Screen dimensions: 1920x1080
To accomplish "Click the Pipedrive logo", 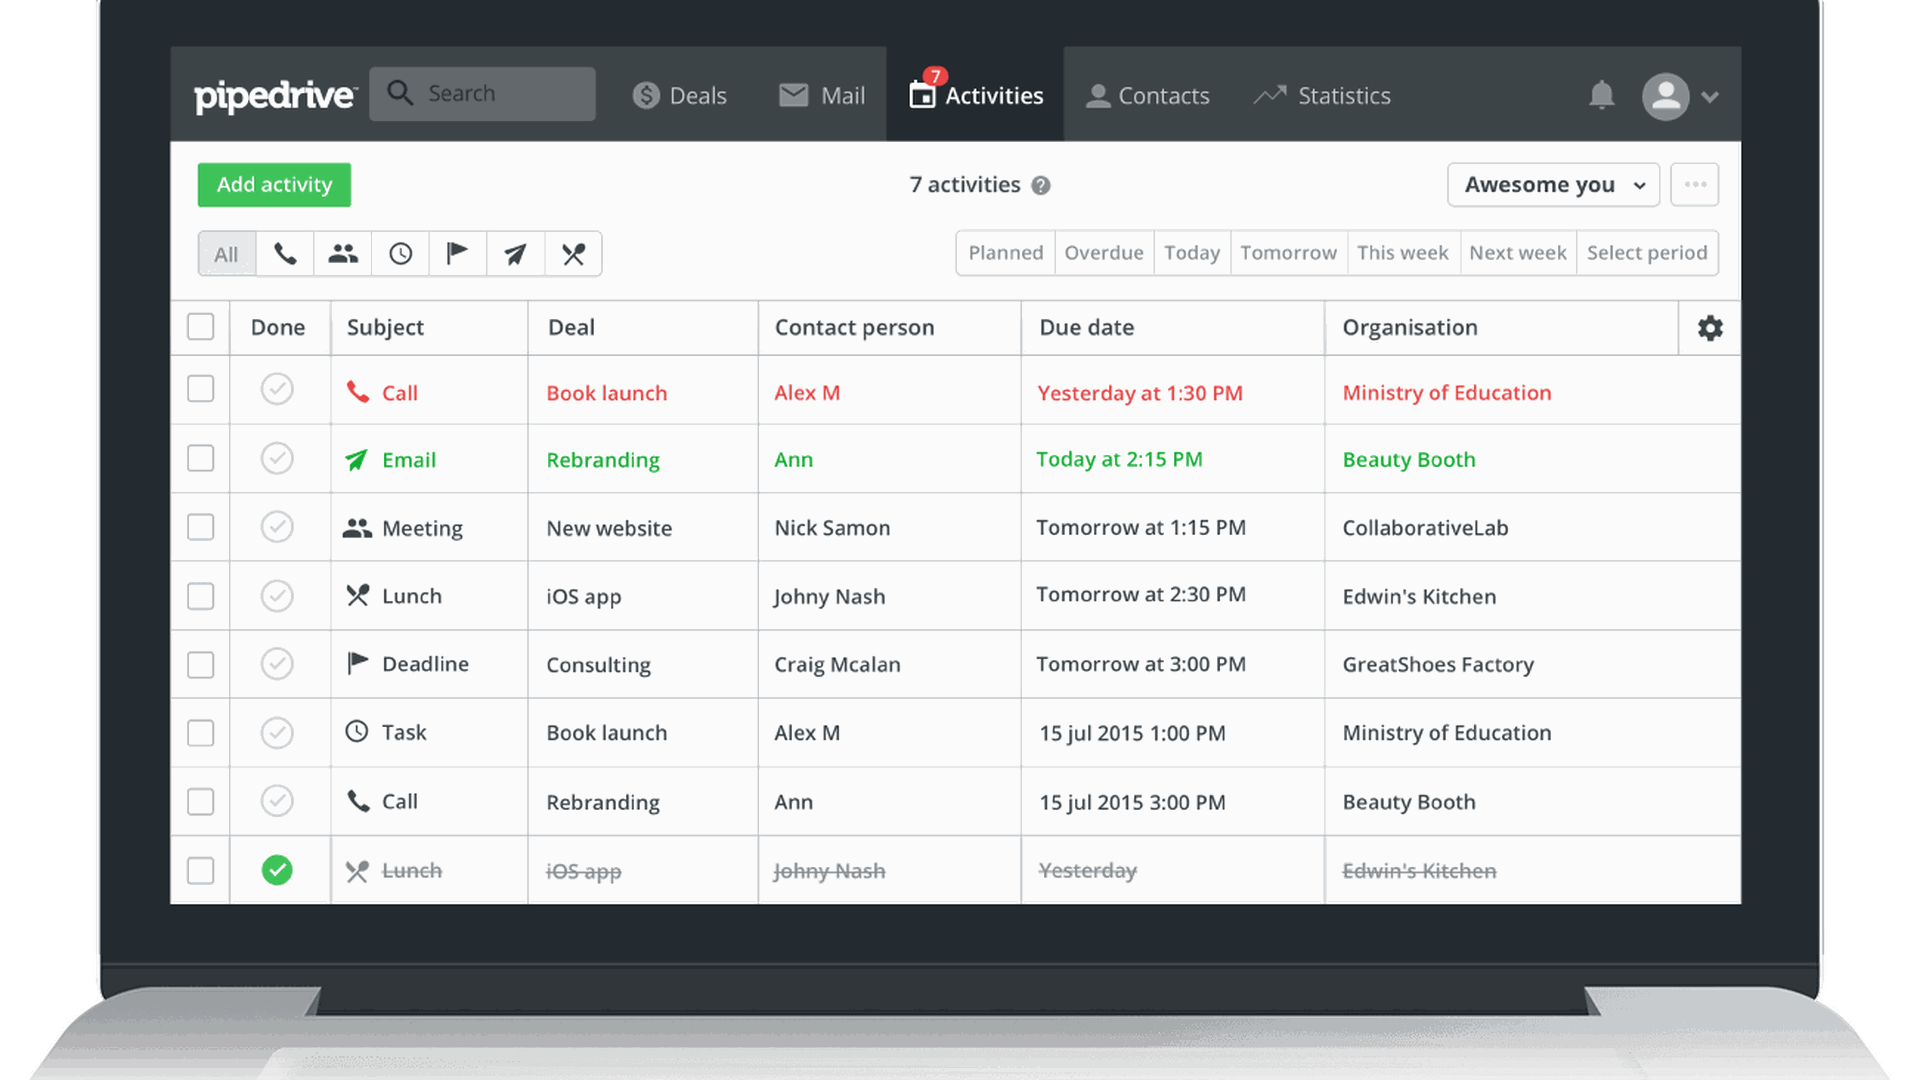I will 275,96.
